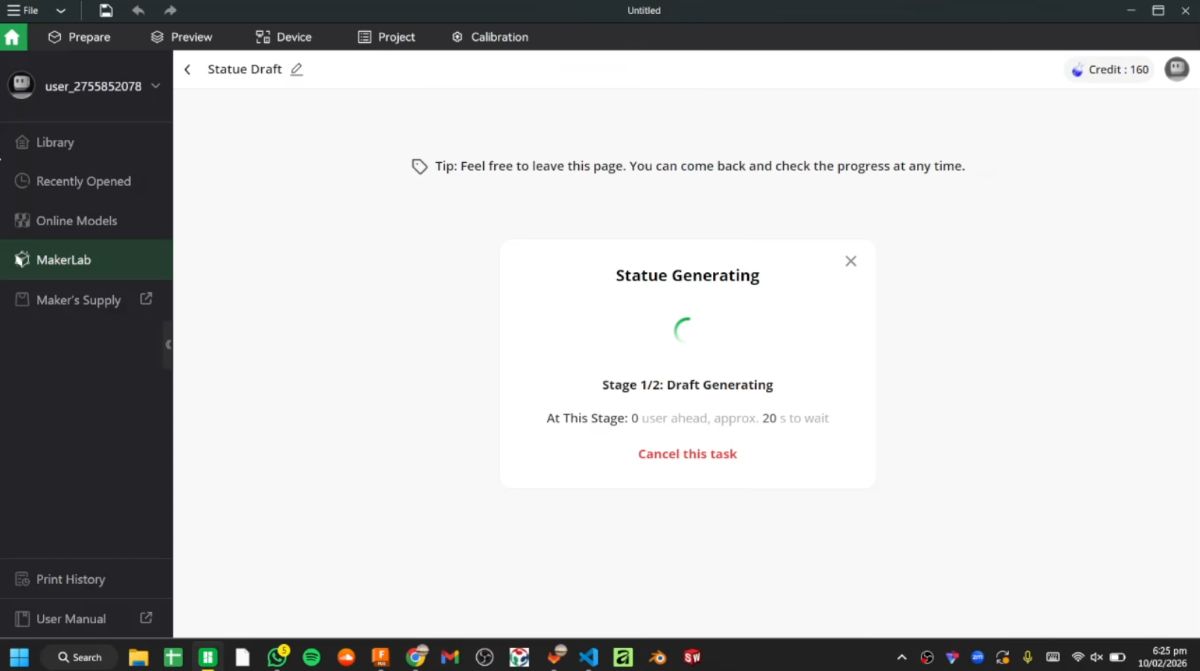Click the tag icon beside the Tip
Image resolution: width=1200 pixels, height=671 pixels.
tap(420, 166)
